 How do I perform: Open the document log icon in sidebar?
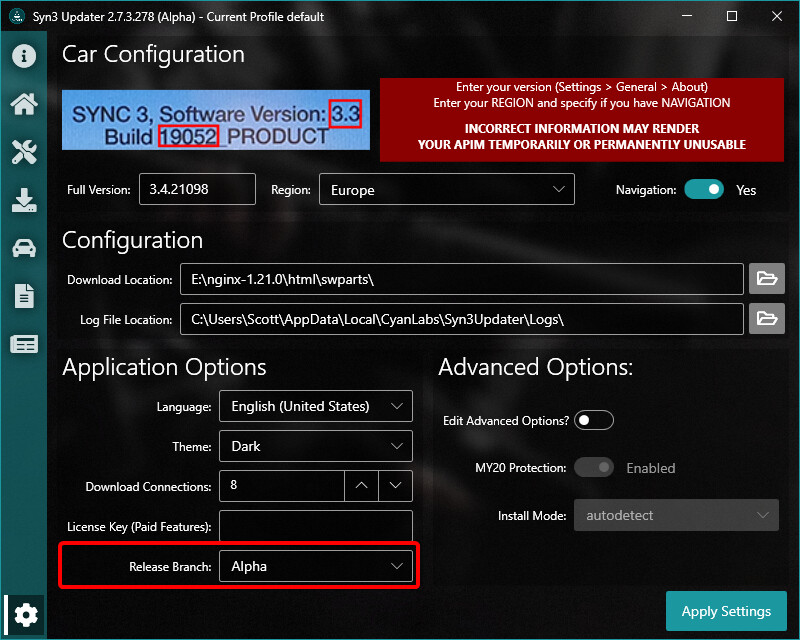pyautogui.click(x=24, y=296)
